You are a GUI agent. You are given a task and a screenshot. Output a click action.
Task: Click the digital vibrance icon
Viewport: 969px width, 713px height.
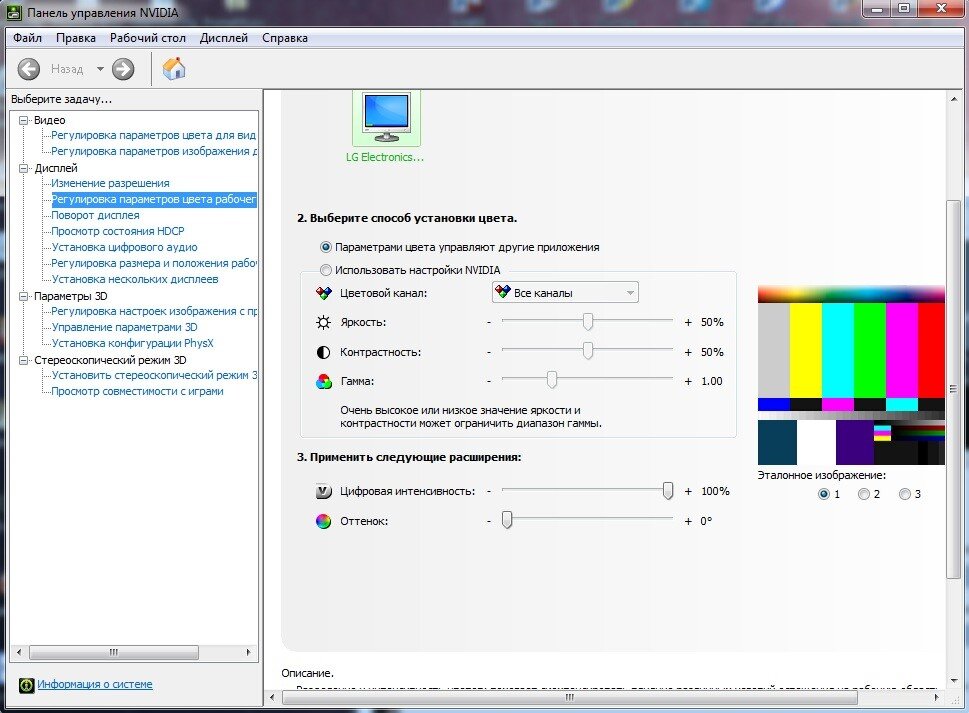tap(323, 491)
